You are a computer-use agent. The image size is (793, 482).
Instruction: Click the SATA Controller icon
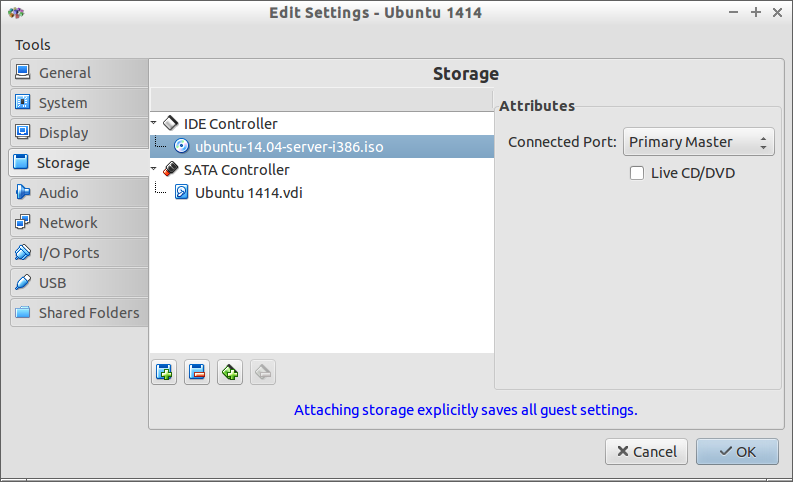(x=170, y=169)
